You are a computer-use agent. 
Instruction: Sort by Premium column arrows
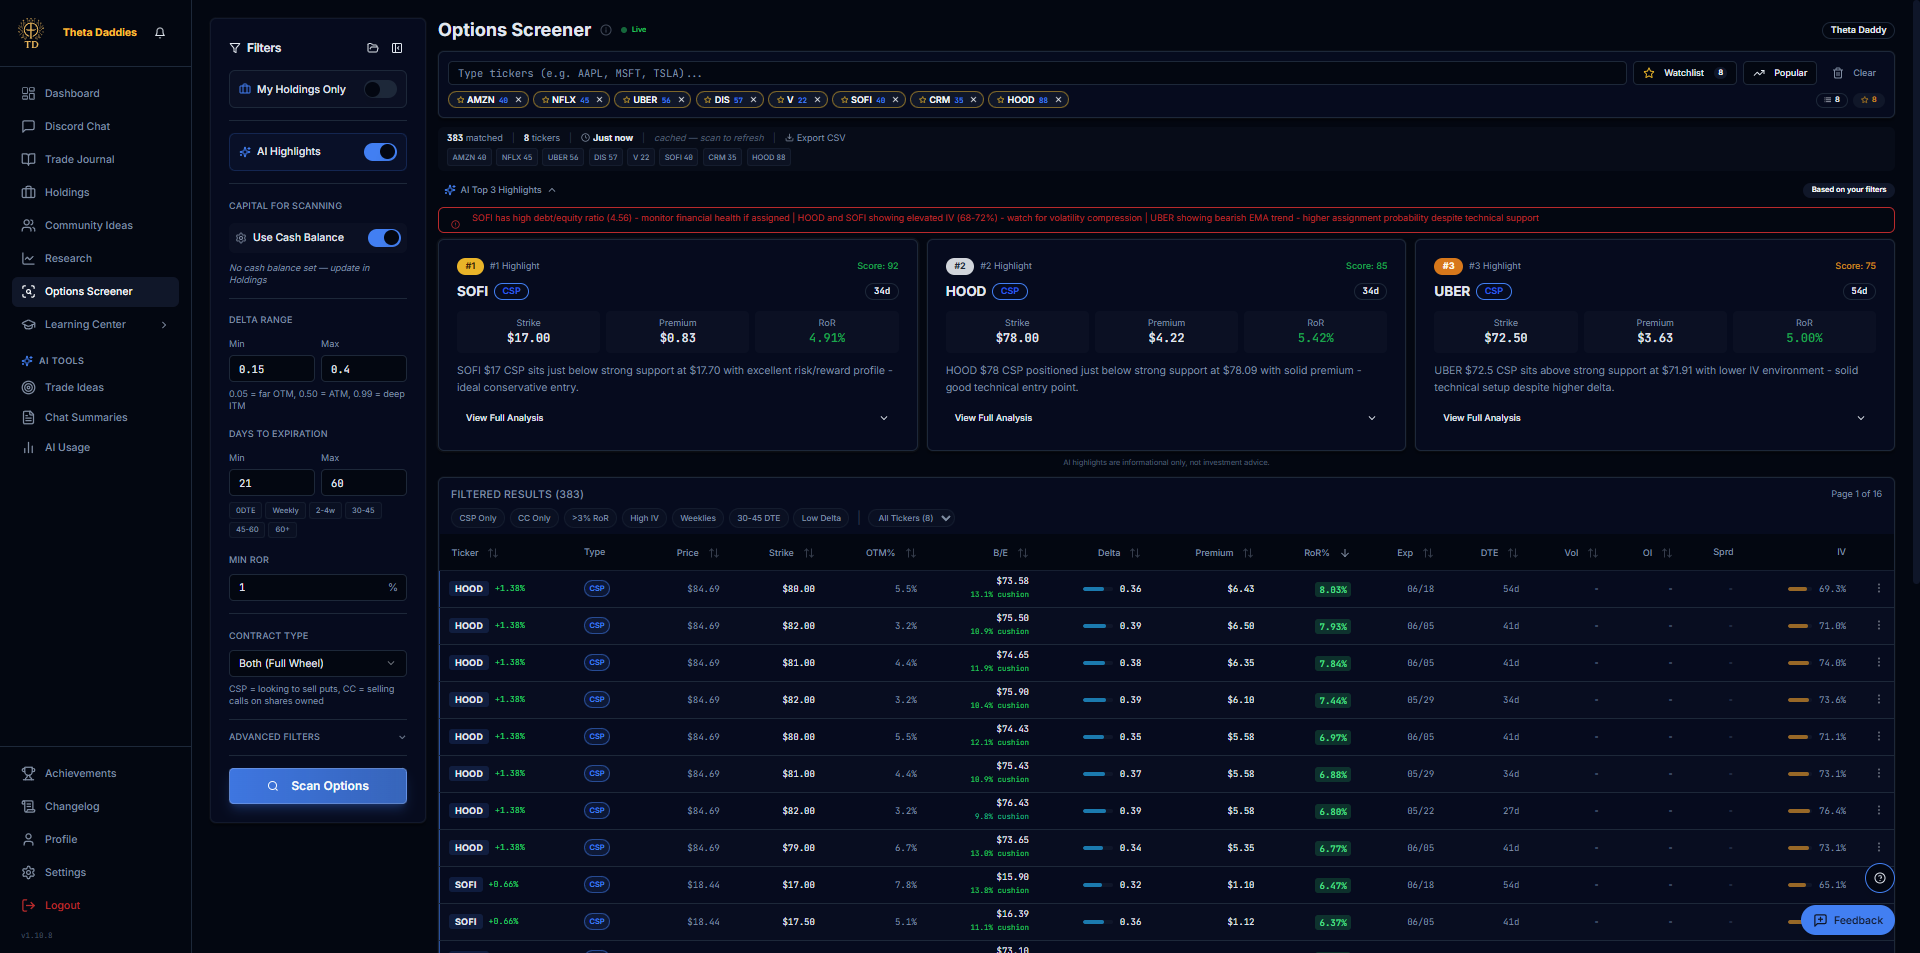point(1248,553)
